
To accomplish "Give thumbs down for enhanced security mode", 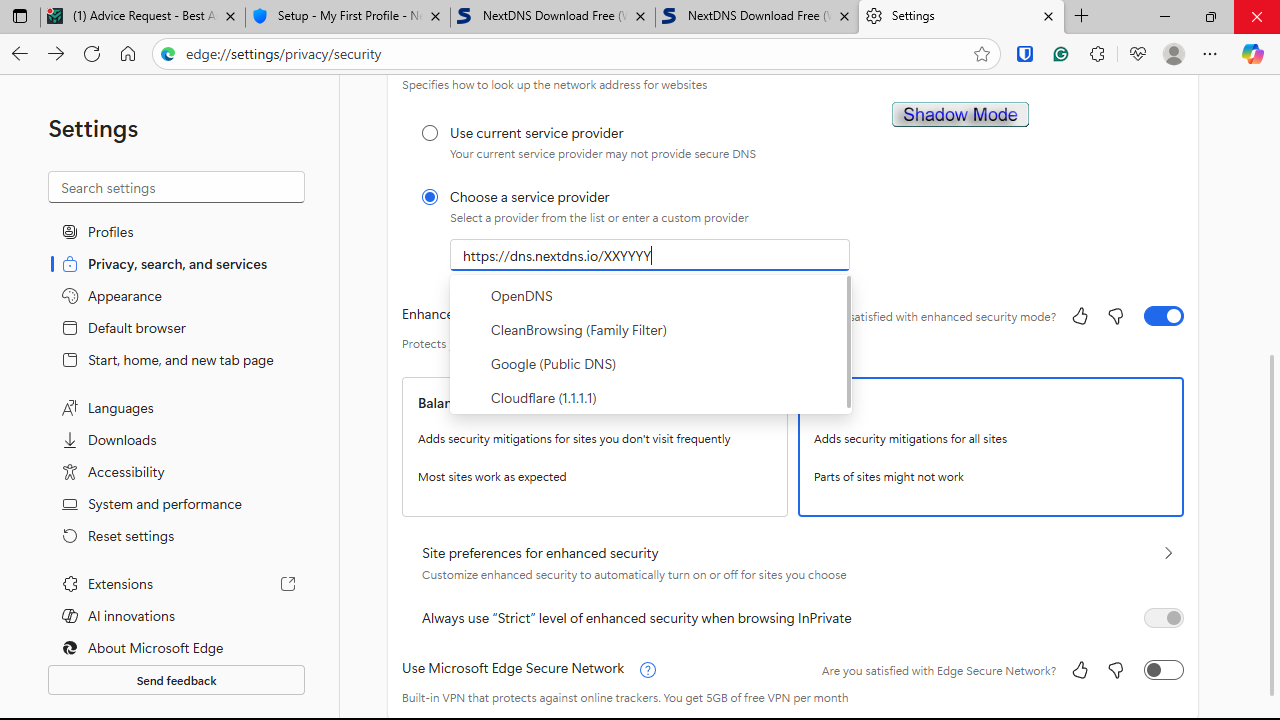I will tap(1116, 316).
